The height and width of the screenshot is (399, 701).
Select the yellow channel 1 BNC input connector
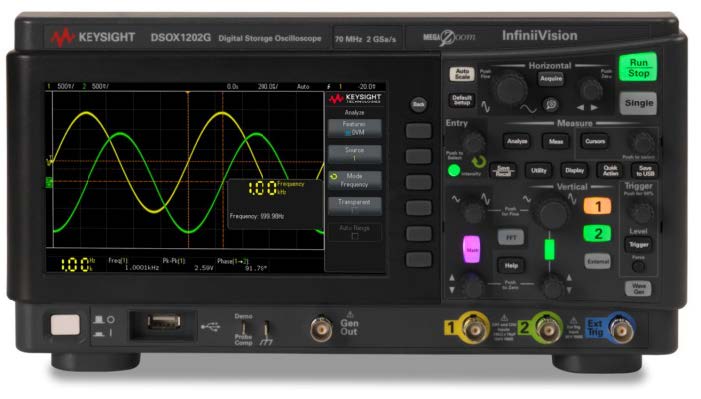tap(475, 329)
